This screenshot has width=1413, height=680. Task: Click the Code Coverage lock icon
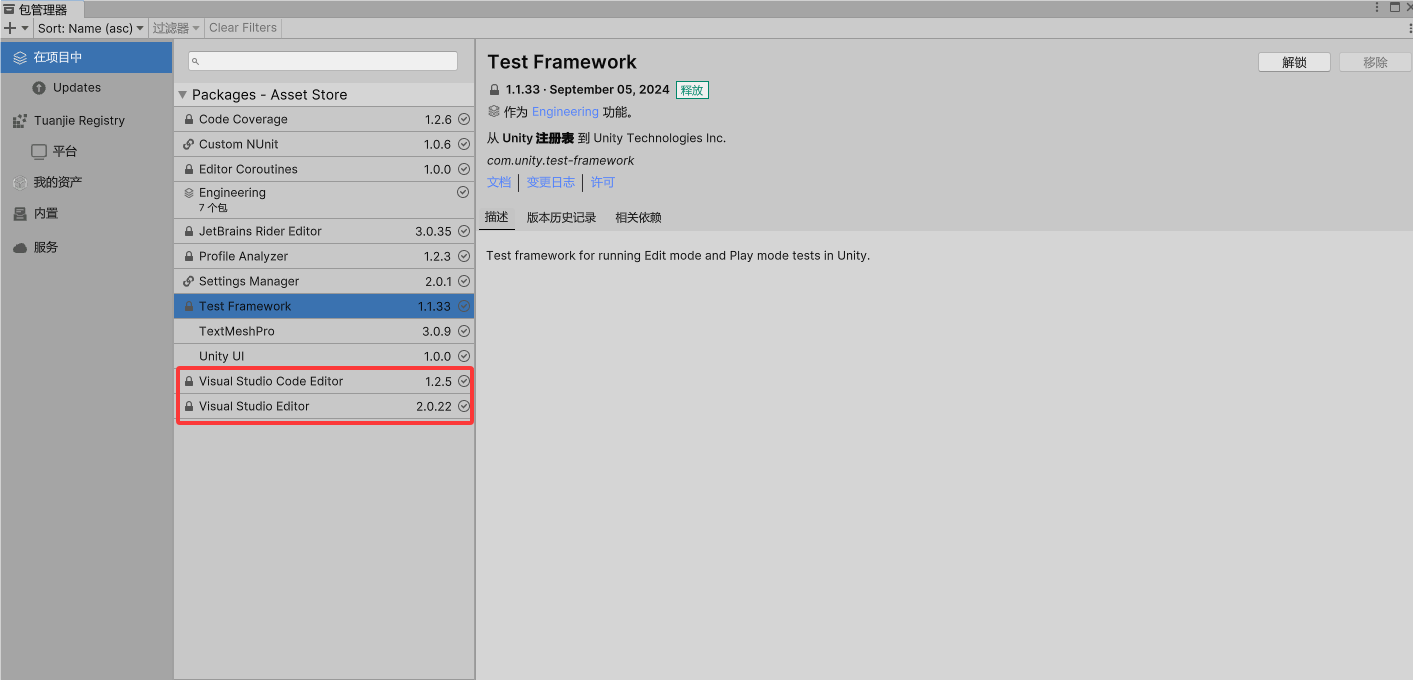click(x=189, y=119)
